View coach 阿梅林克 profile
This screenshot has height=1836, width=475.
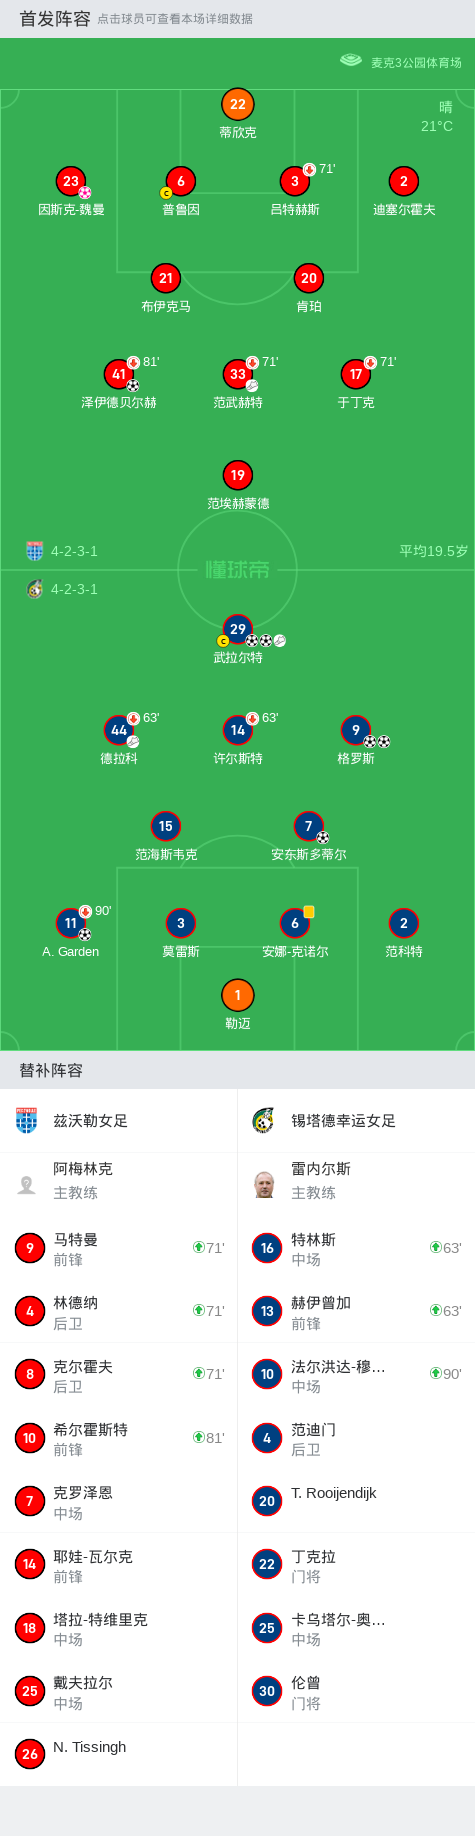(x=118, y=1181)
